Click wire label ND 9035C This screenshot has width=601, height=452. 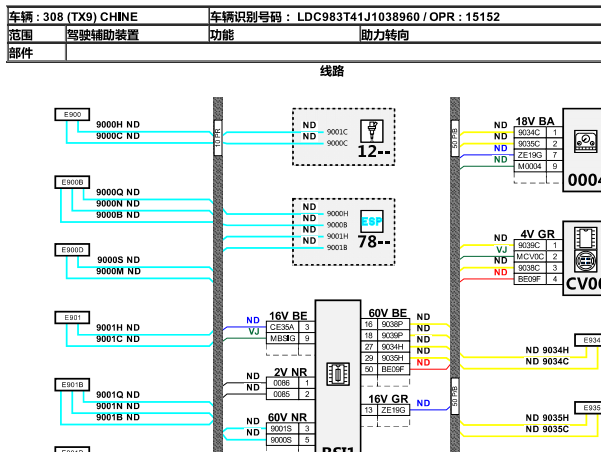(547, 429)
